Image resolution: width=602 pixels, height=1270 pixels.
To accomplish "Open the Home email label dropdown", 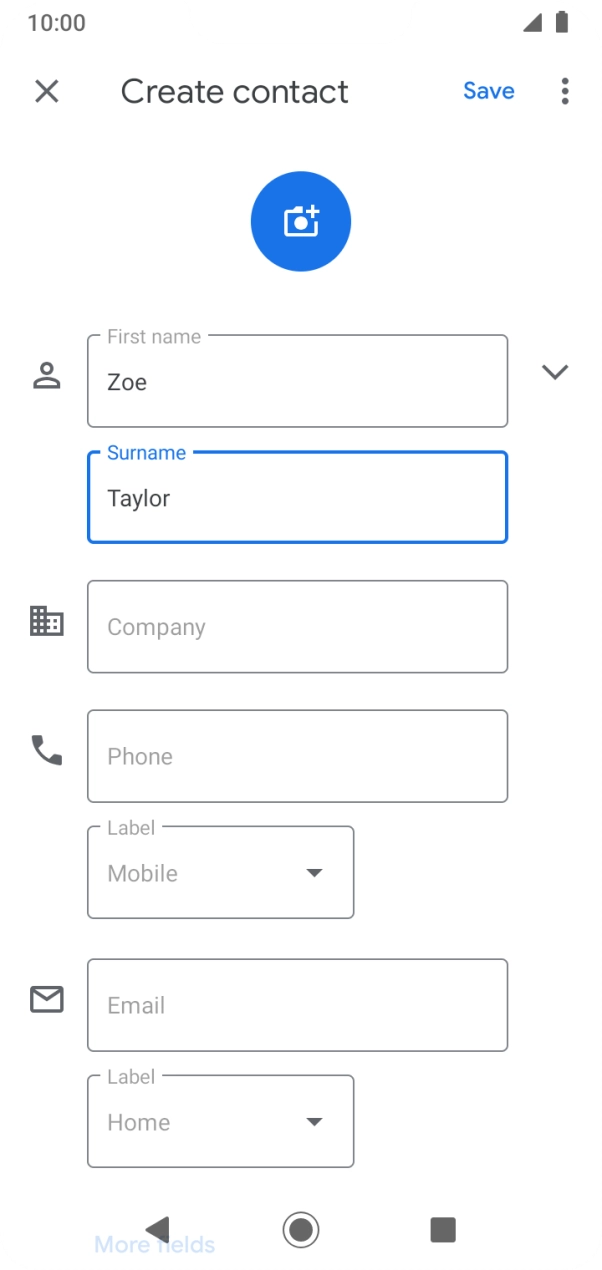I will (221, 1122).
